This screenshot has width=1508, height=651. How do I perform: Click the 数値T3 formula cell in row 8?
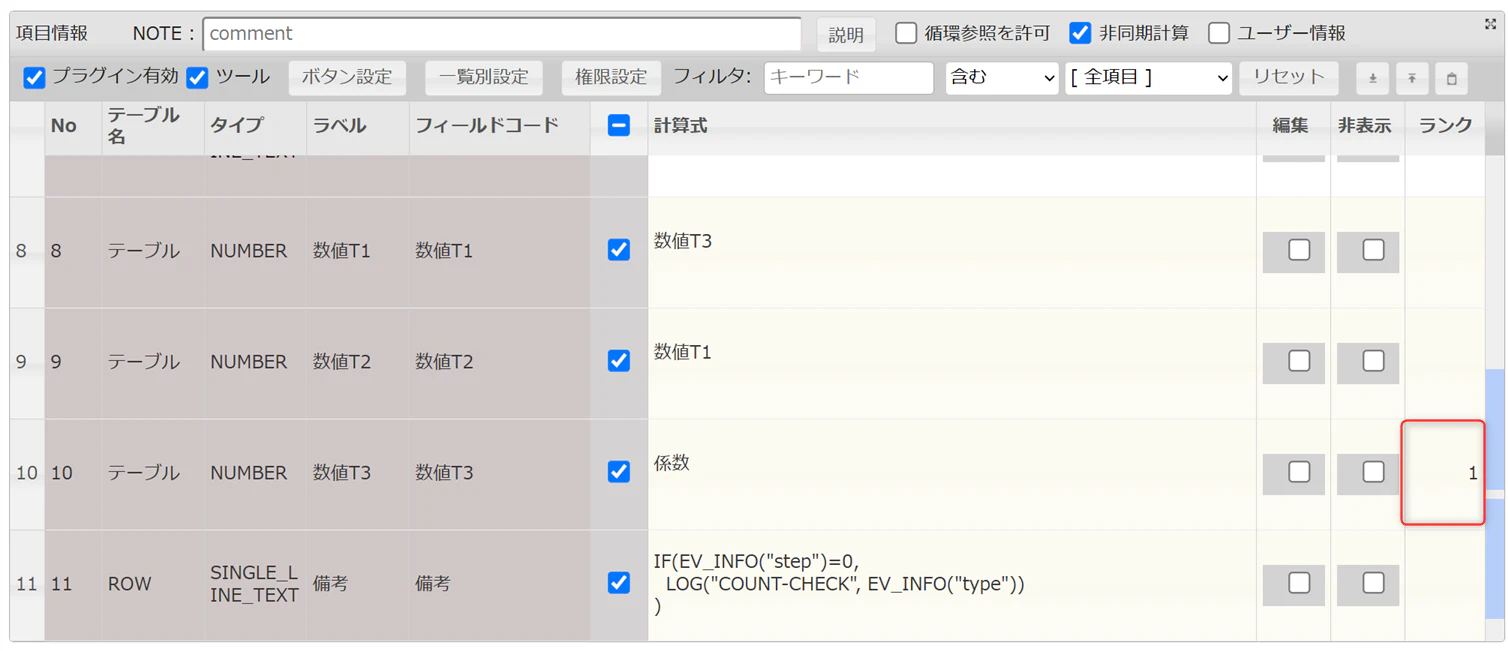(x=952, y=252)
